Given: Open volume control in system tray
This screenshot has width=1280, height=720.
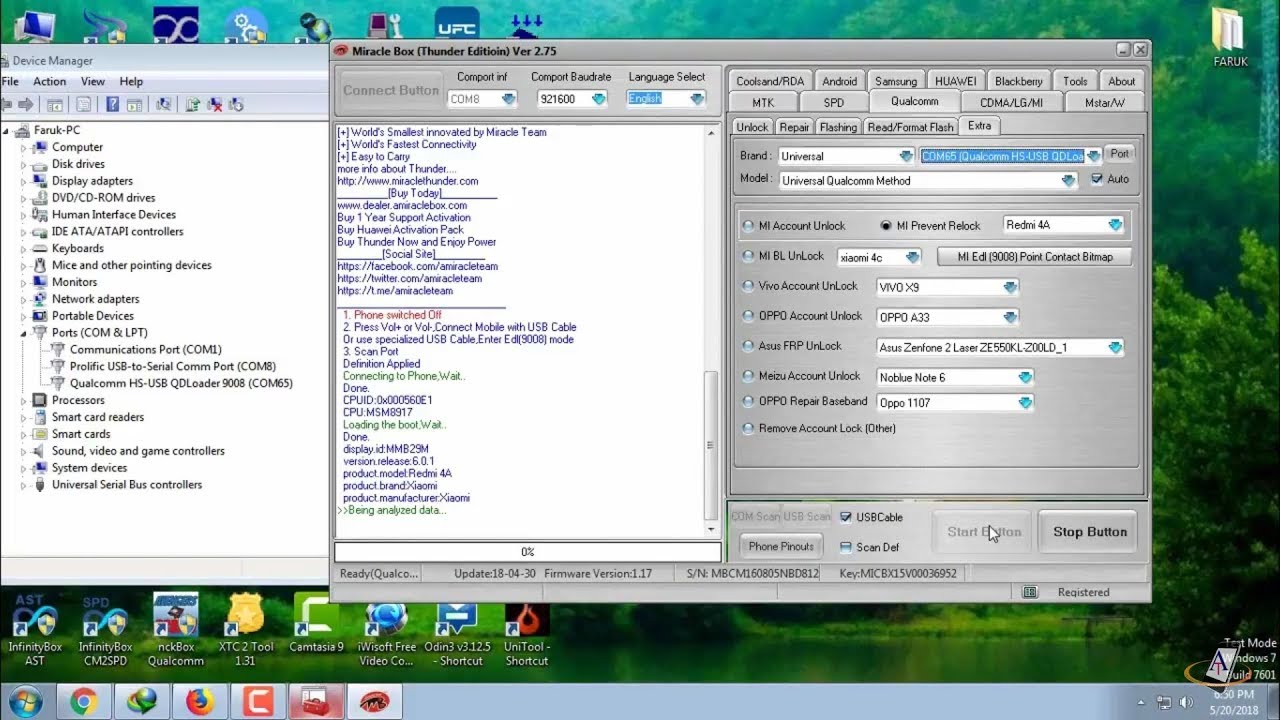Looking at the screenshot, I should pos(1187,702).
